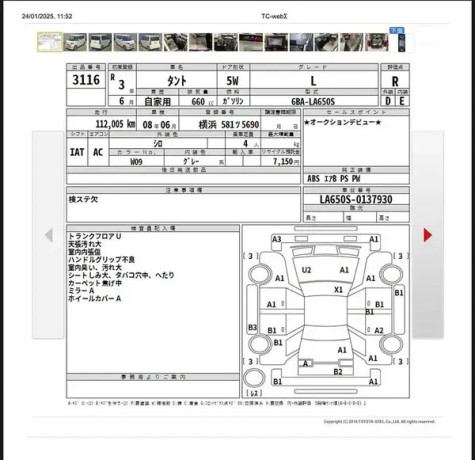Open the thirteenth thumbnail in the photo strip
Viewport: 475px width, 460px height.
pyautogui.click(x=351, y=42)
